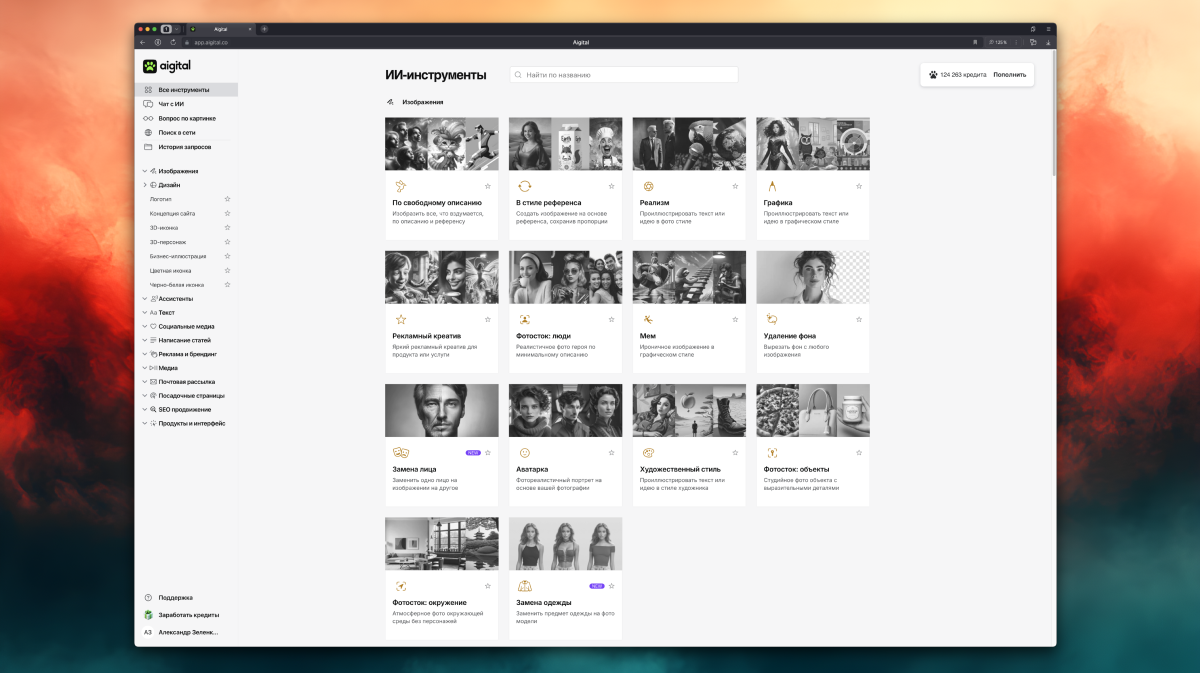The height and width of the screenshot is (673, 1200).
Task: Select 'Все инструменты' in the sidebar
Action: click(x=186, y=90)
